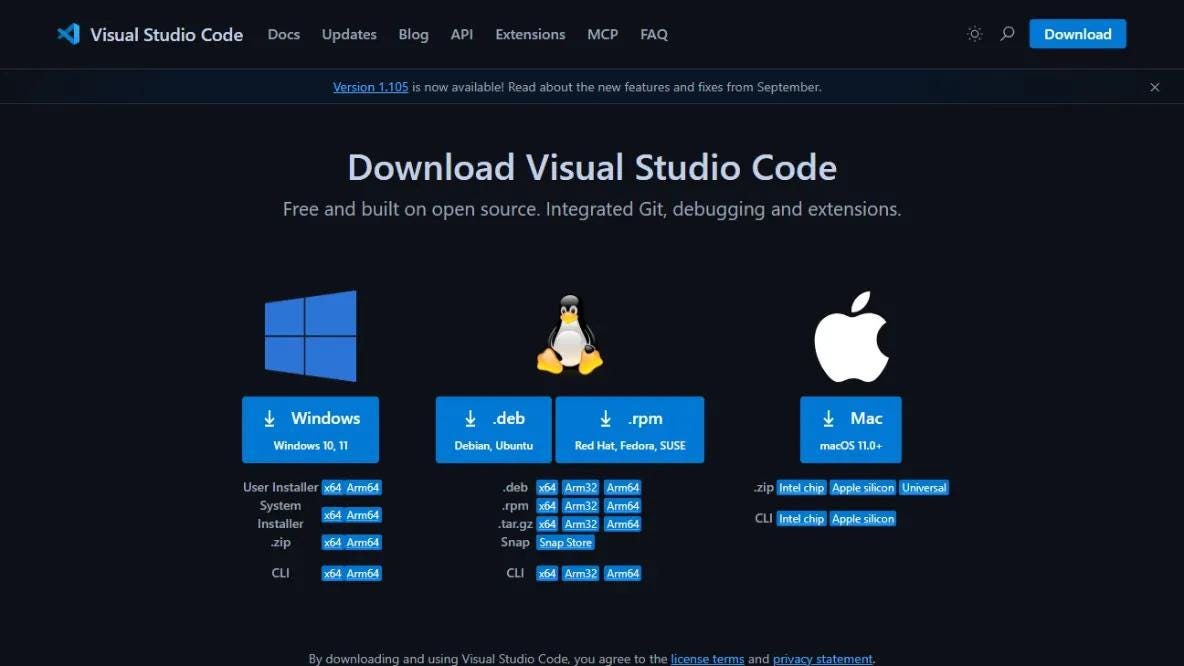Open search with the magnifier icon
The image size is (1184, 666).
(1007, 34)
